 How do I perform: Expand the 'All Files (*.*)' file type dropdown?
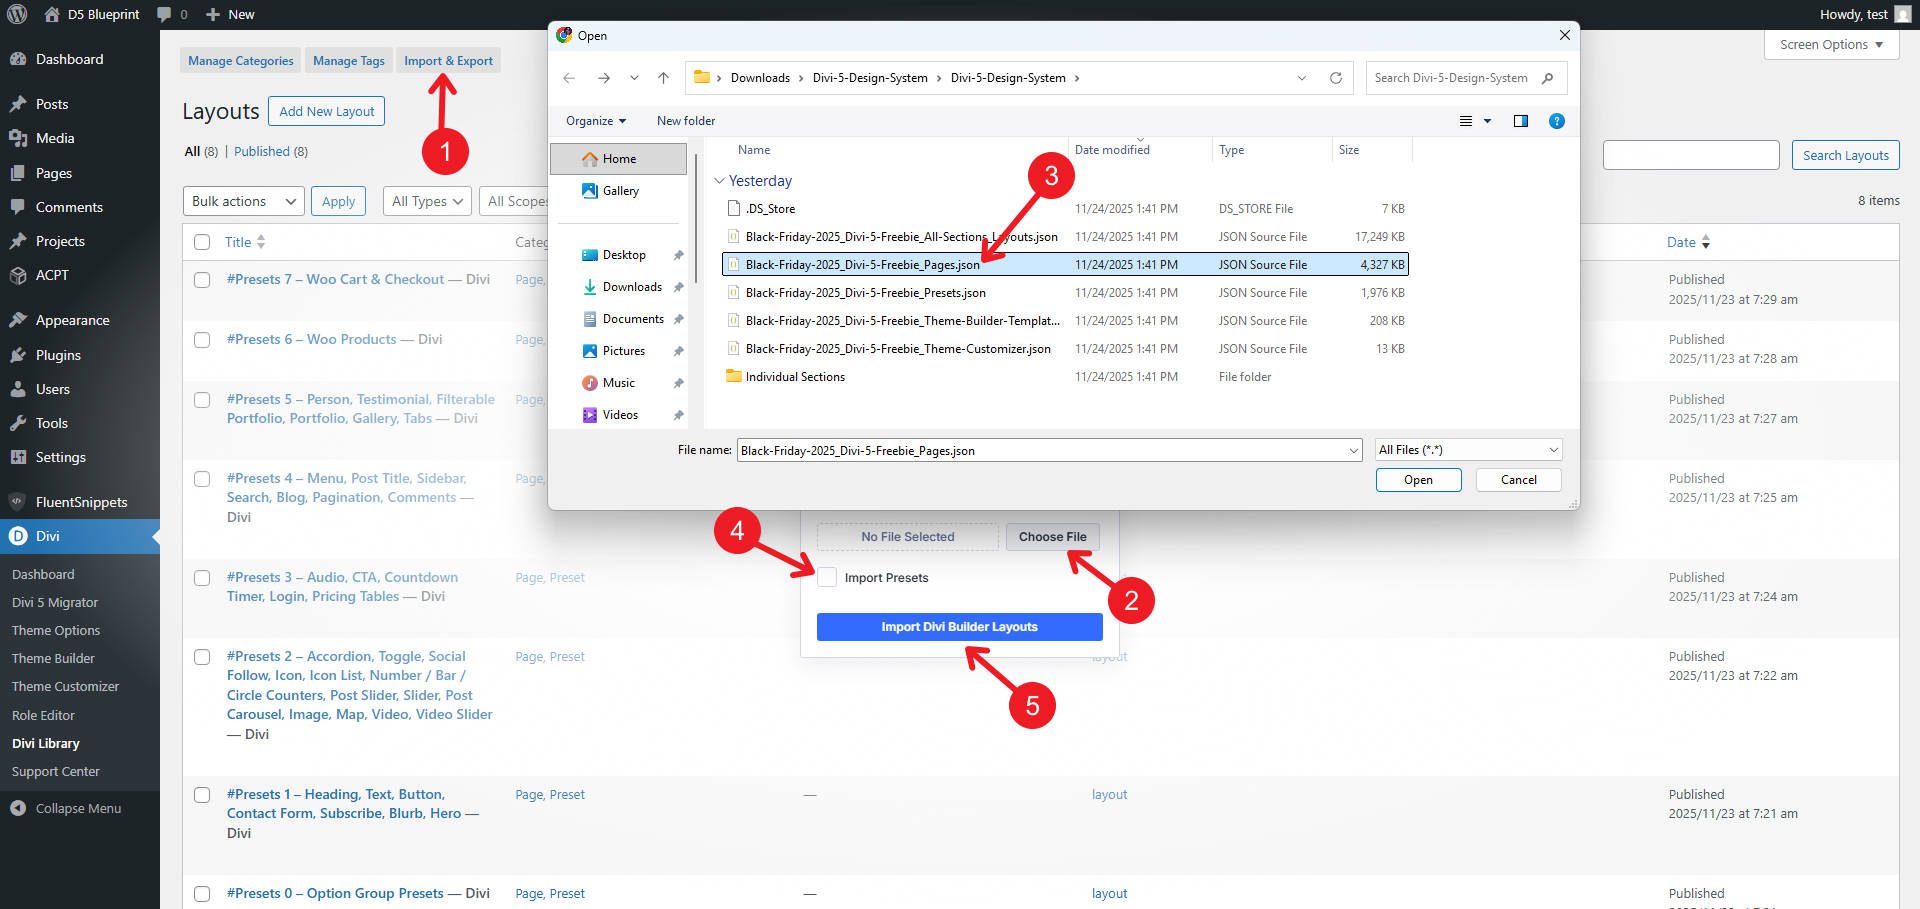(x=1466, y=450)
